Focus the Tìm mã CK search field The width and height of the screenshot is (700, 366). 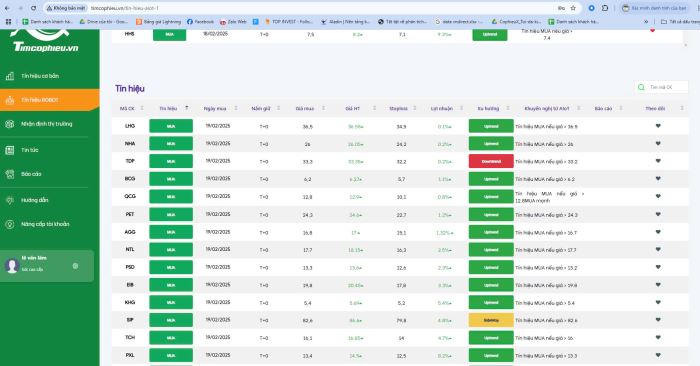tap(662, 87)
